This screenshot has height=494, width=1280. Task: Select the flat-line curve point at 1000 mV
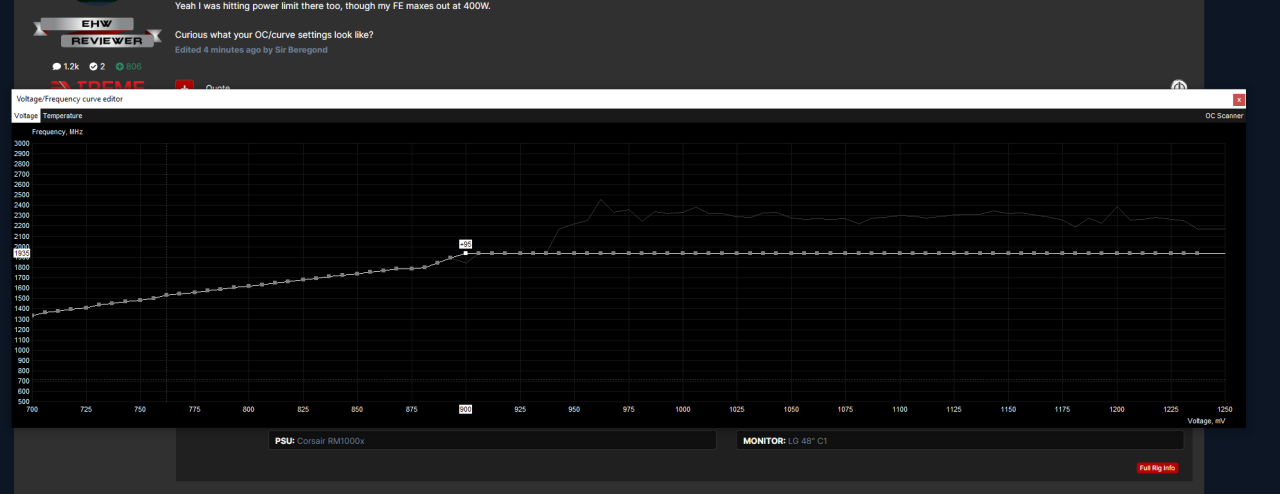point(682,253)
